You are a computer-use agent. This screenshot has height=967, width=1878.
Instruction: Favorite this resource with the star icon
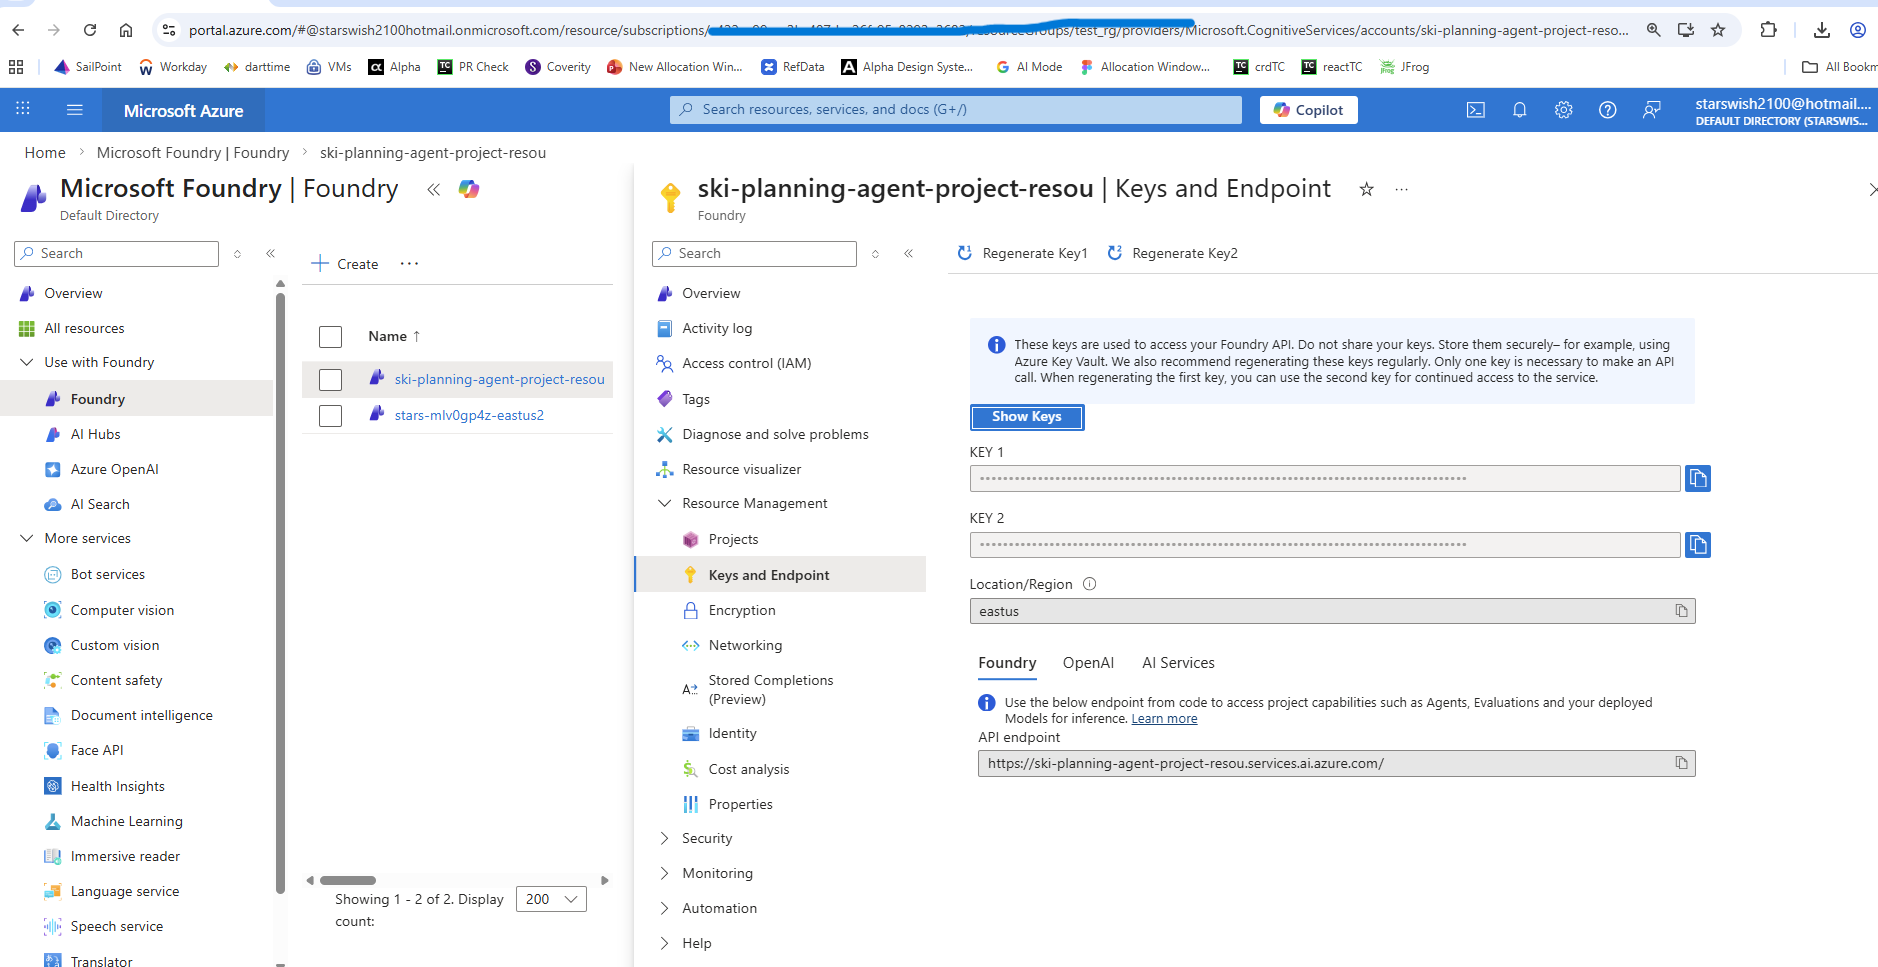coord(1366,189)
